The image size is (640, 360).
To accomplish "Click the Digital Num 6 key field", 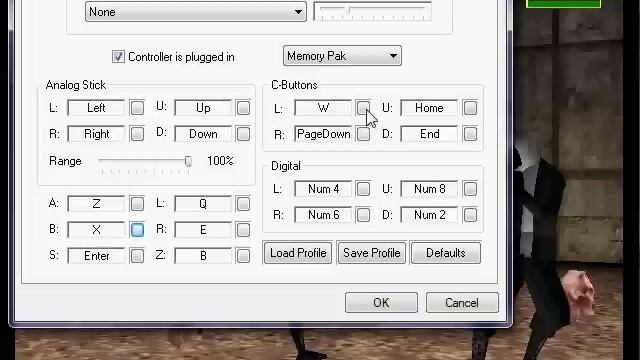I will (323, 215).
